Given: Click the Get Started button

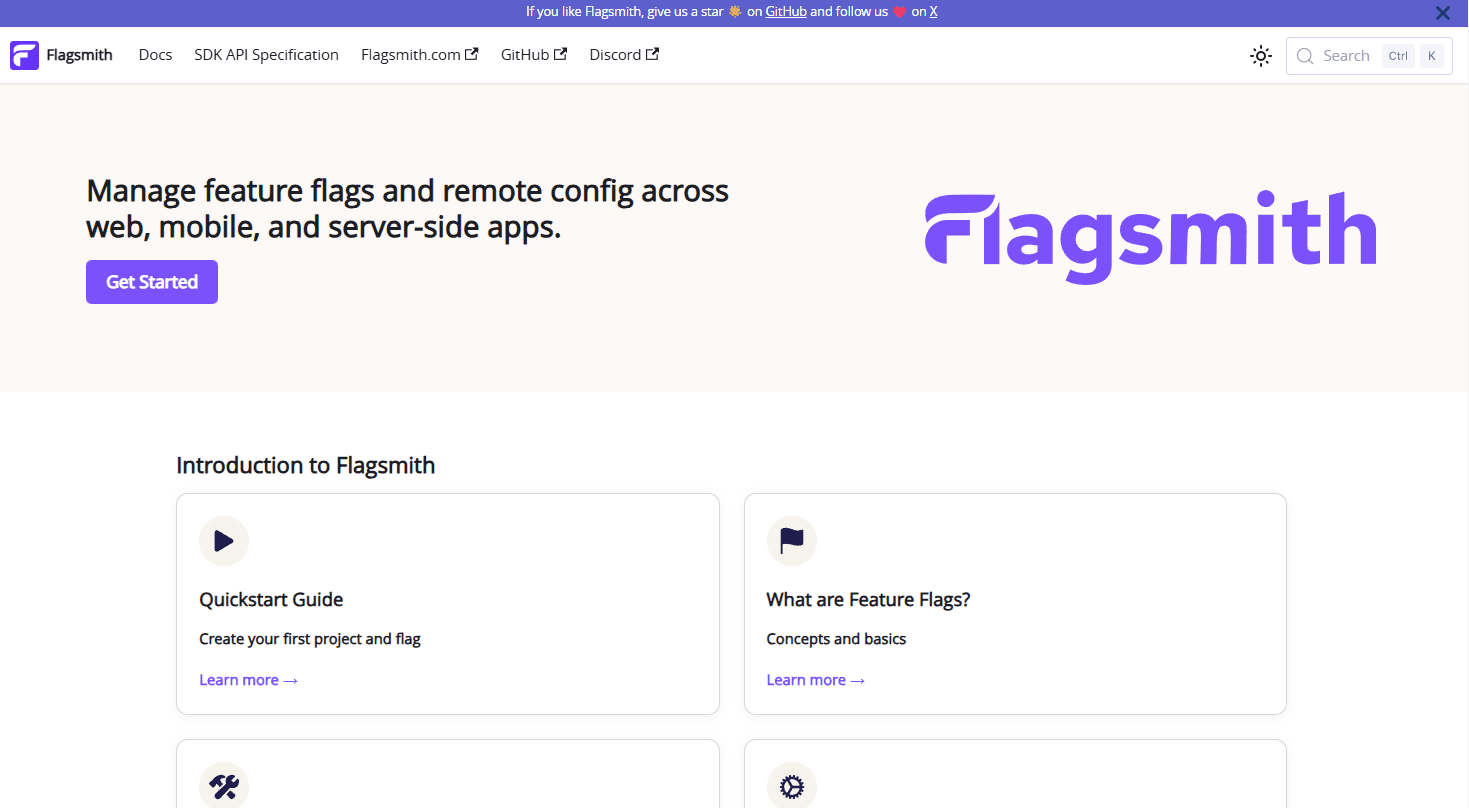Looking at the screenshot, I should click(x=152, y=282).
